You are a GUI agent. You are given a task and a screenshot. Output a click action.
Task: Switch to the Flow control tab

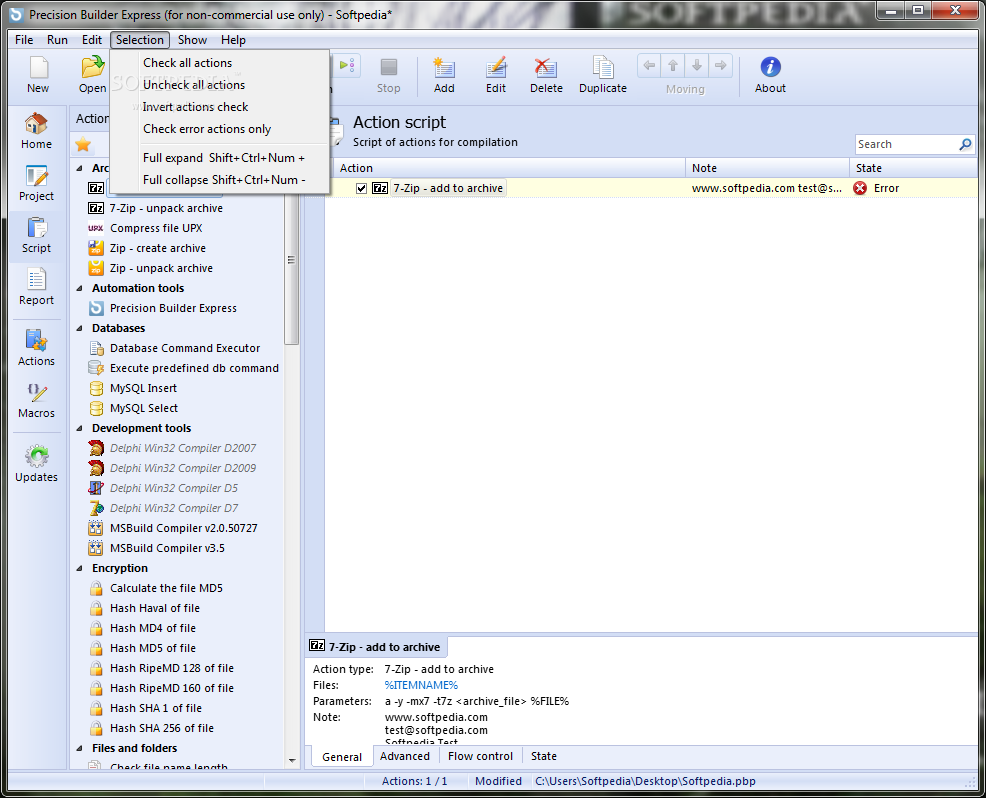[x=480, y=756]
